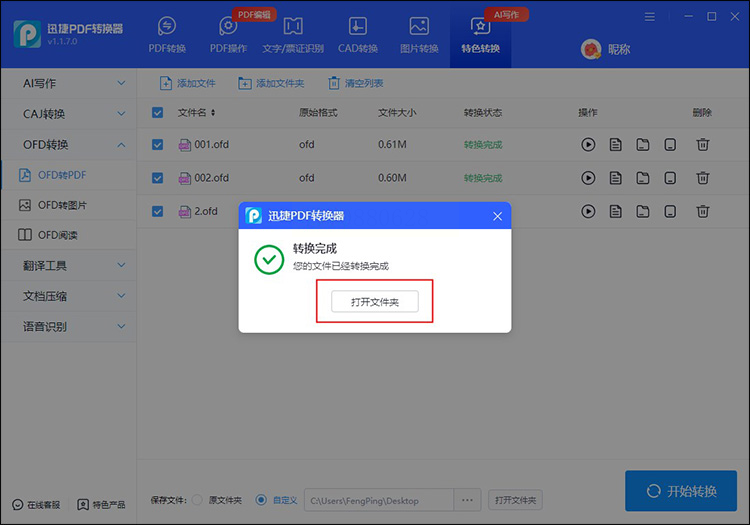The image size is (750, 525).
Task: Click 转换完成 status of 001.ofd
Action: [483, 145]
